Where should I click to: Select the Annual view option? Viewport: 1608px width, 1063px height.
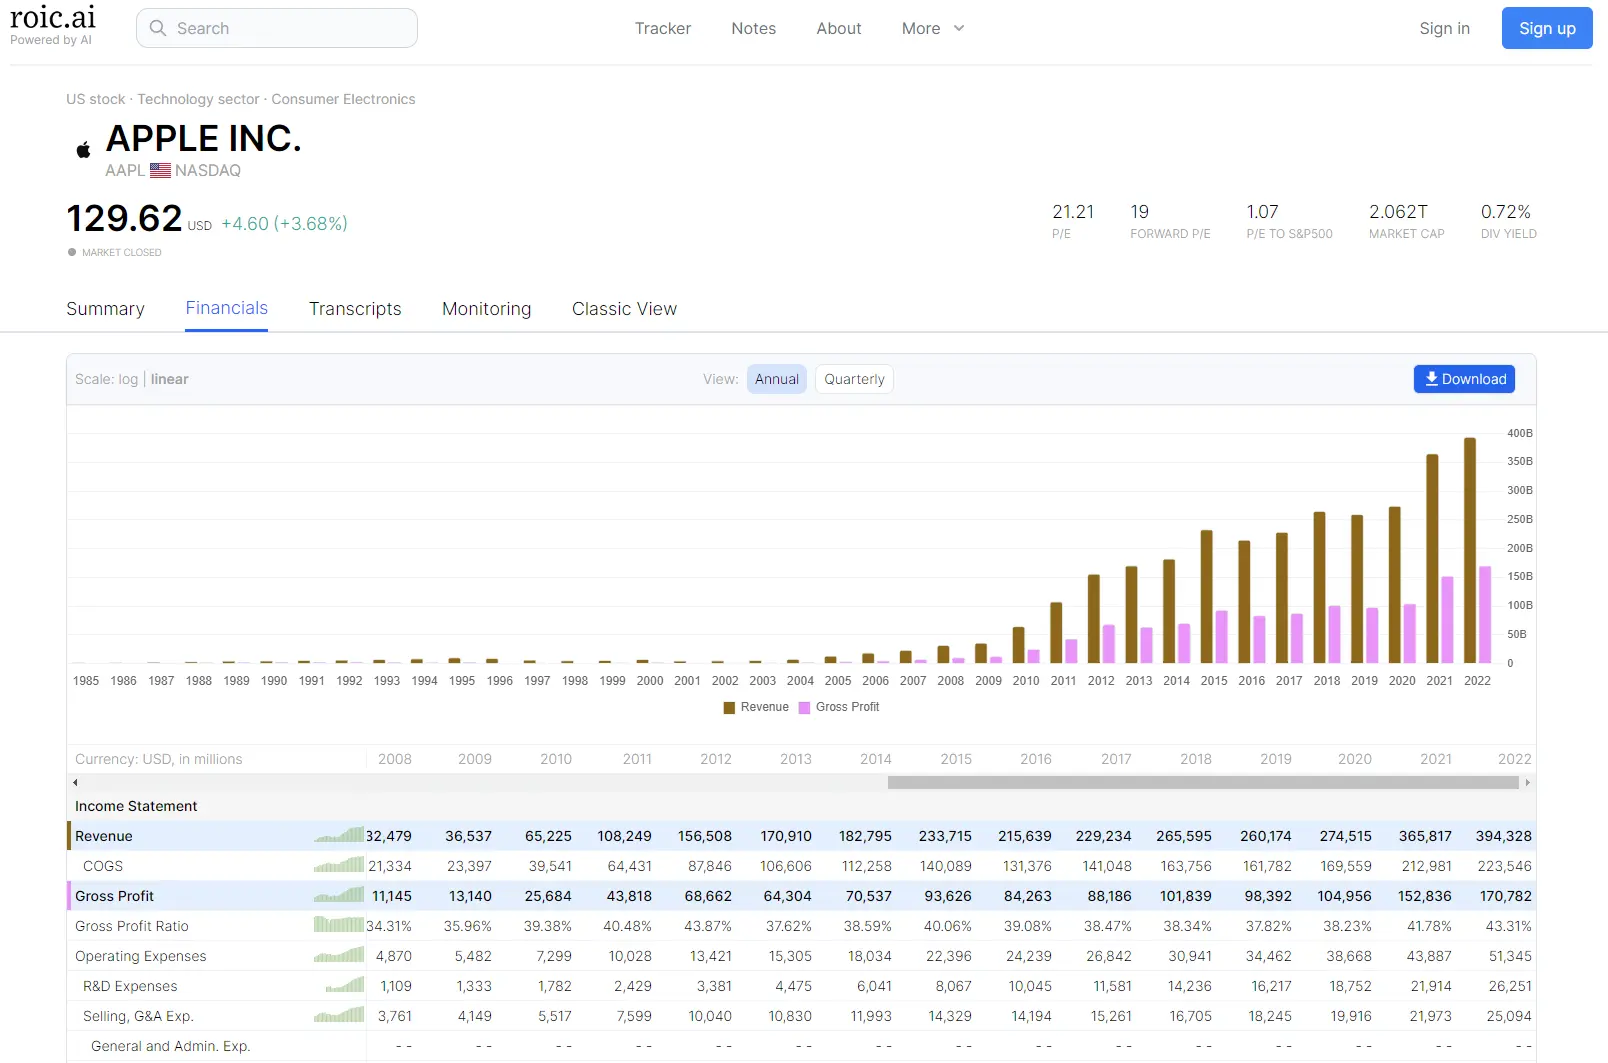pyautogui.click(x=776, y=379)
